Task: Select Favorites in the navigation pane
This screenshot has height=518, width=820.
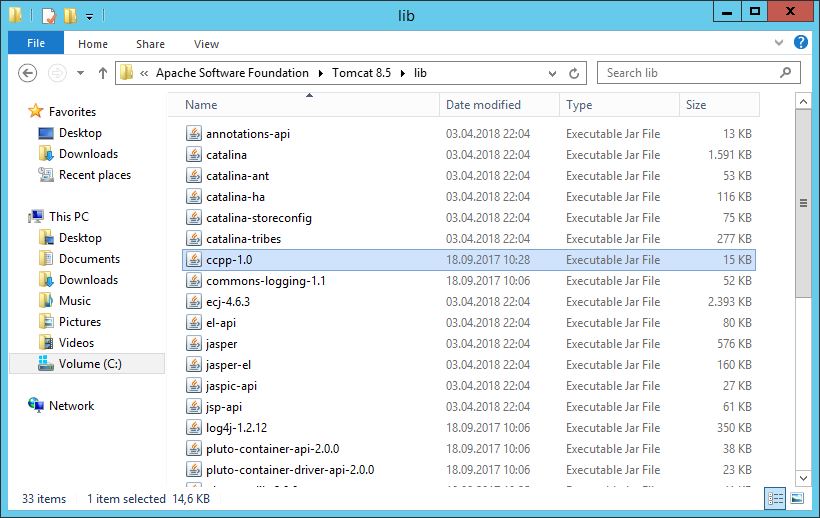Action: click(x=72, y=112)
